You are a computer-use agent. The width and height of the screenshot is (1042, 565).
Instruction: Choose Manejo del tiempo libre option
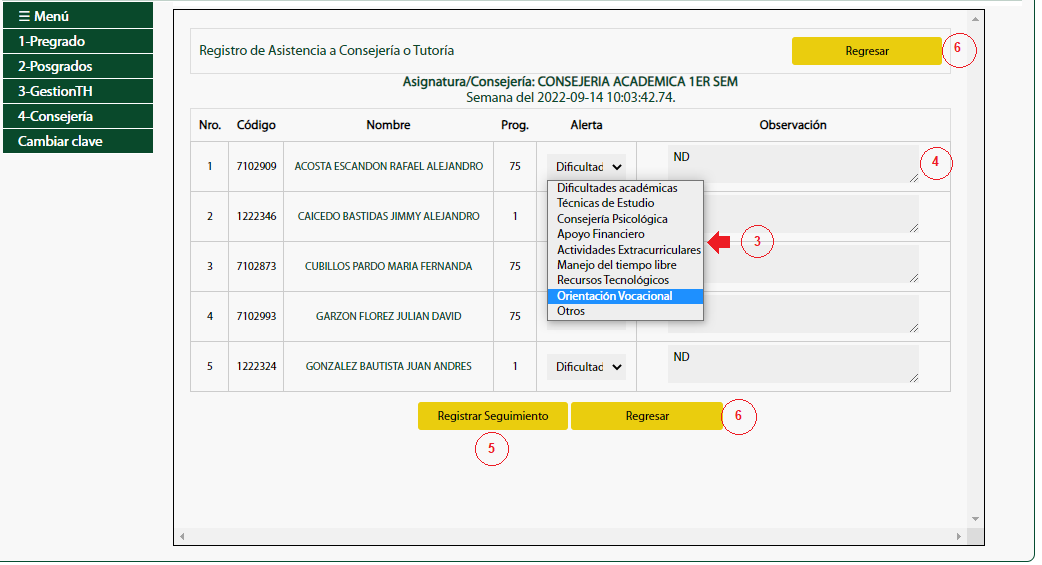pos(625,265)
